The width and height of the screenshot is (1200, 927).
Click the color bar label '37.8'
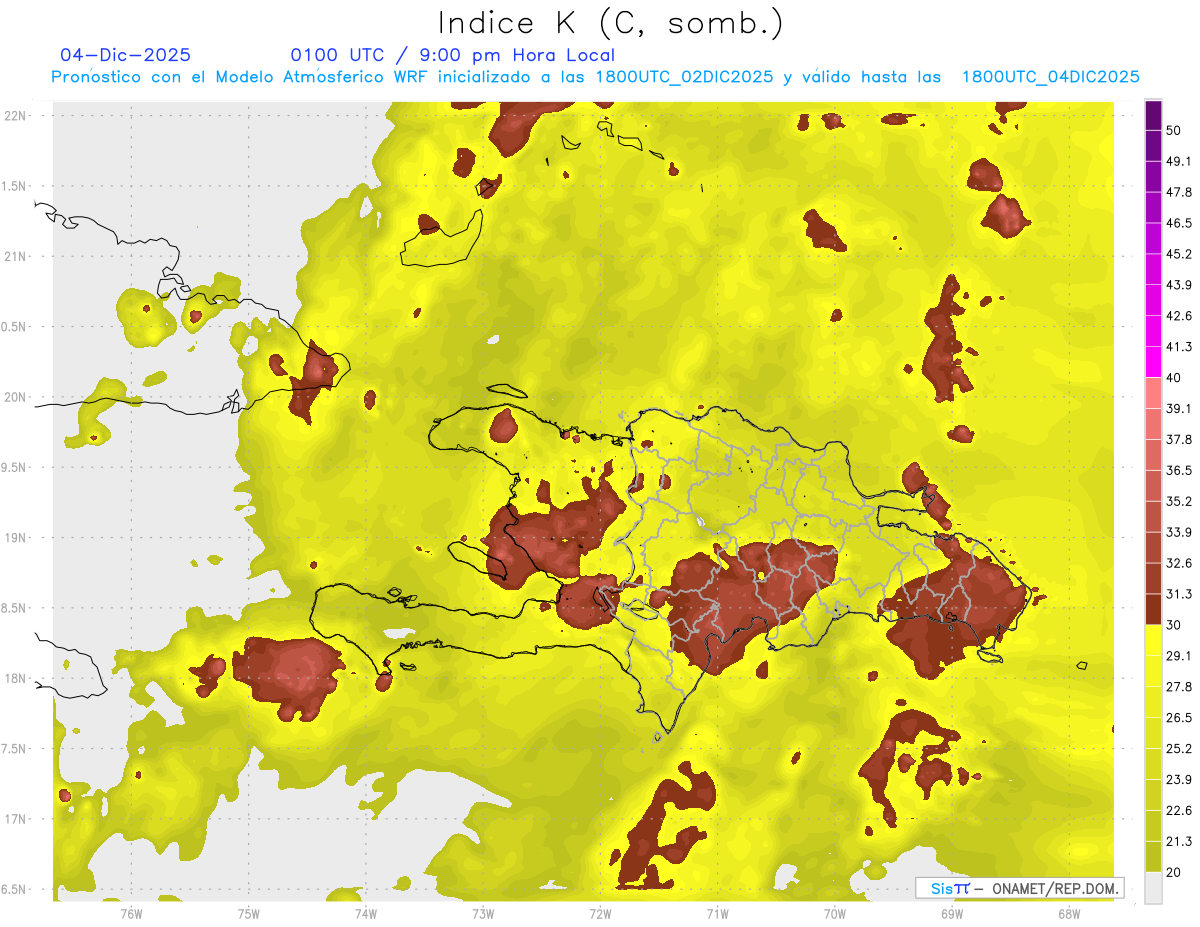tap(1179, 439)
